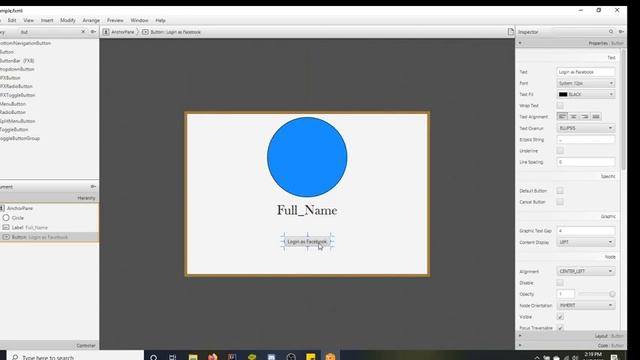
Task: Open the Alignment CENTER_LEFT dropdown
Action: click(x=586, y=271)
